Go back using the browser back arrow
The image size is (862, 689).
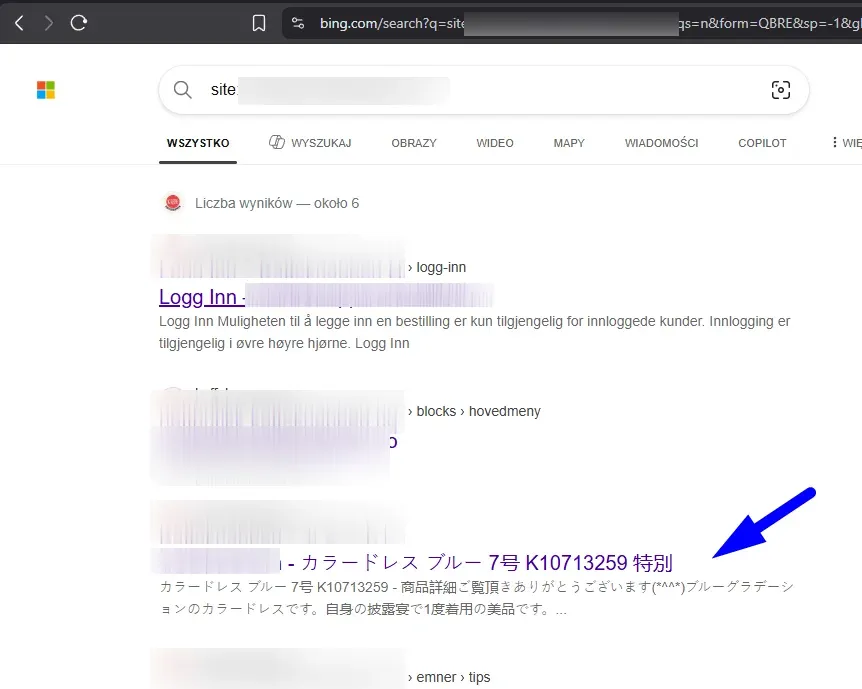tap(19, 23)
